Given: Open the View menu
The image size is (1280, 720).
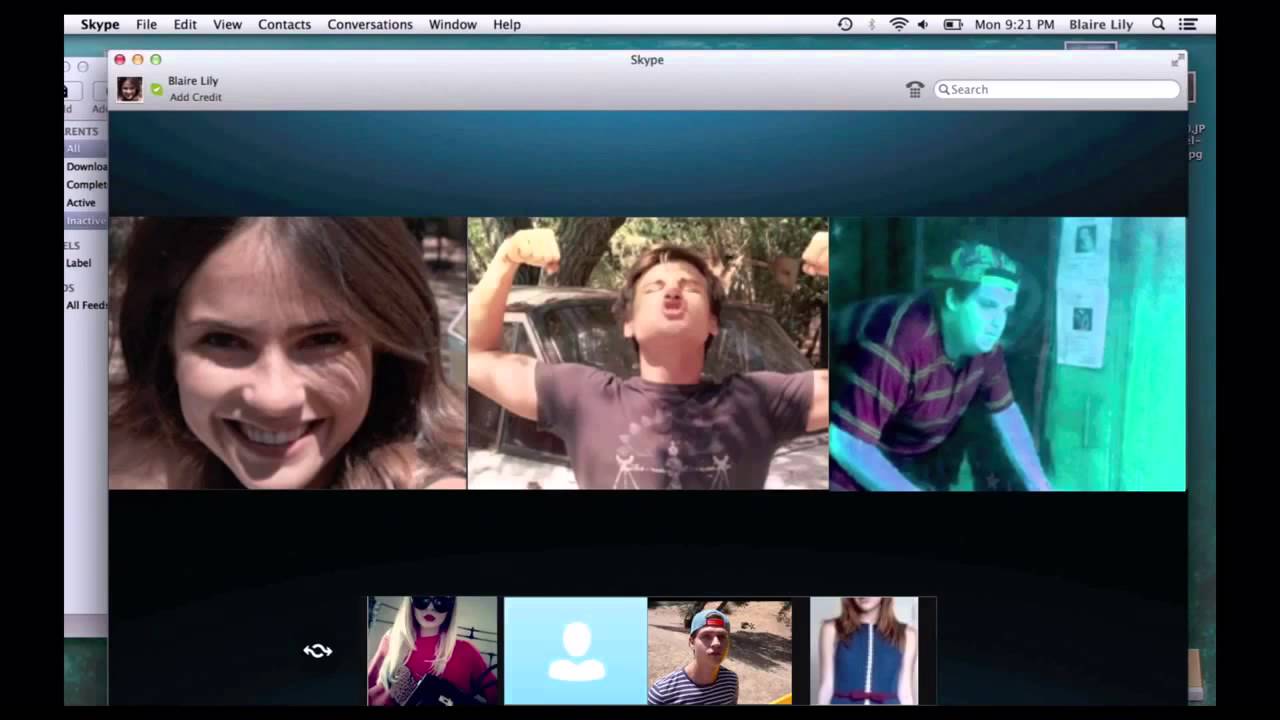Looking at the screenshot, I should [227, 24].
